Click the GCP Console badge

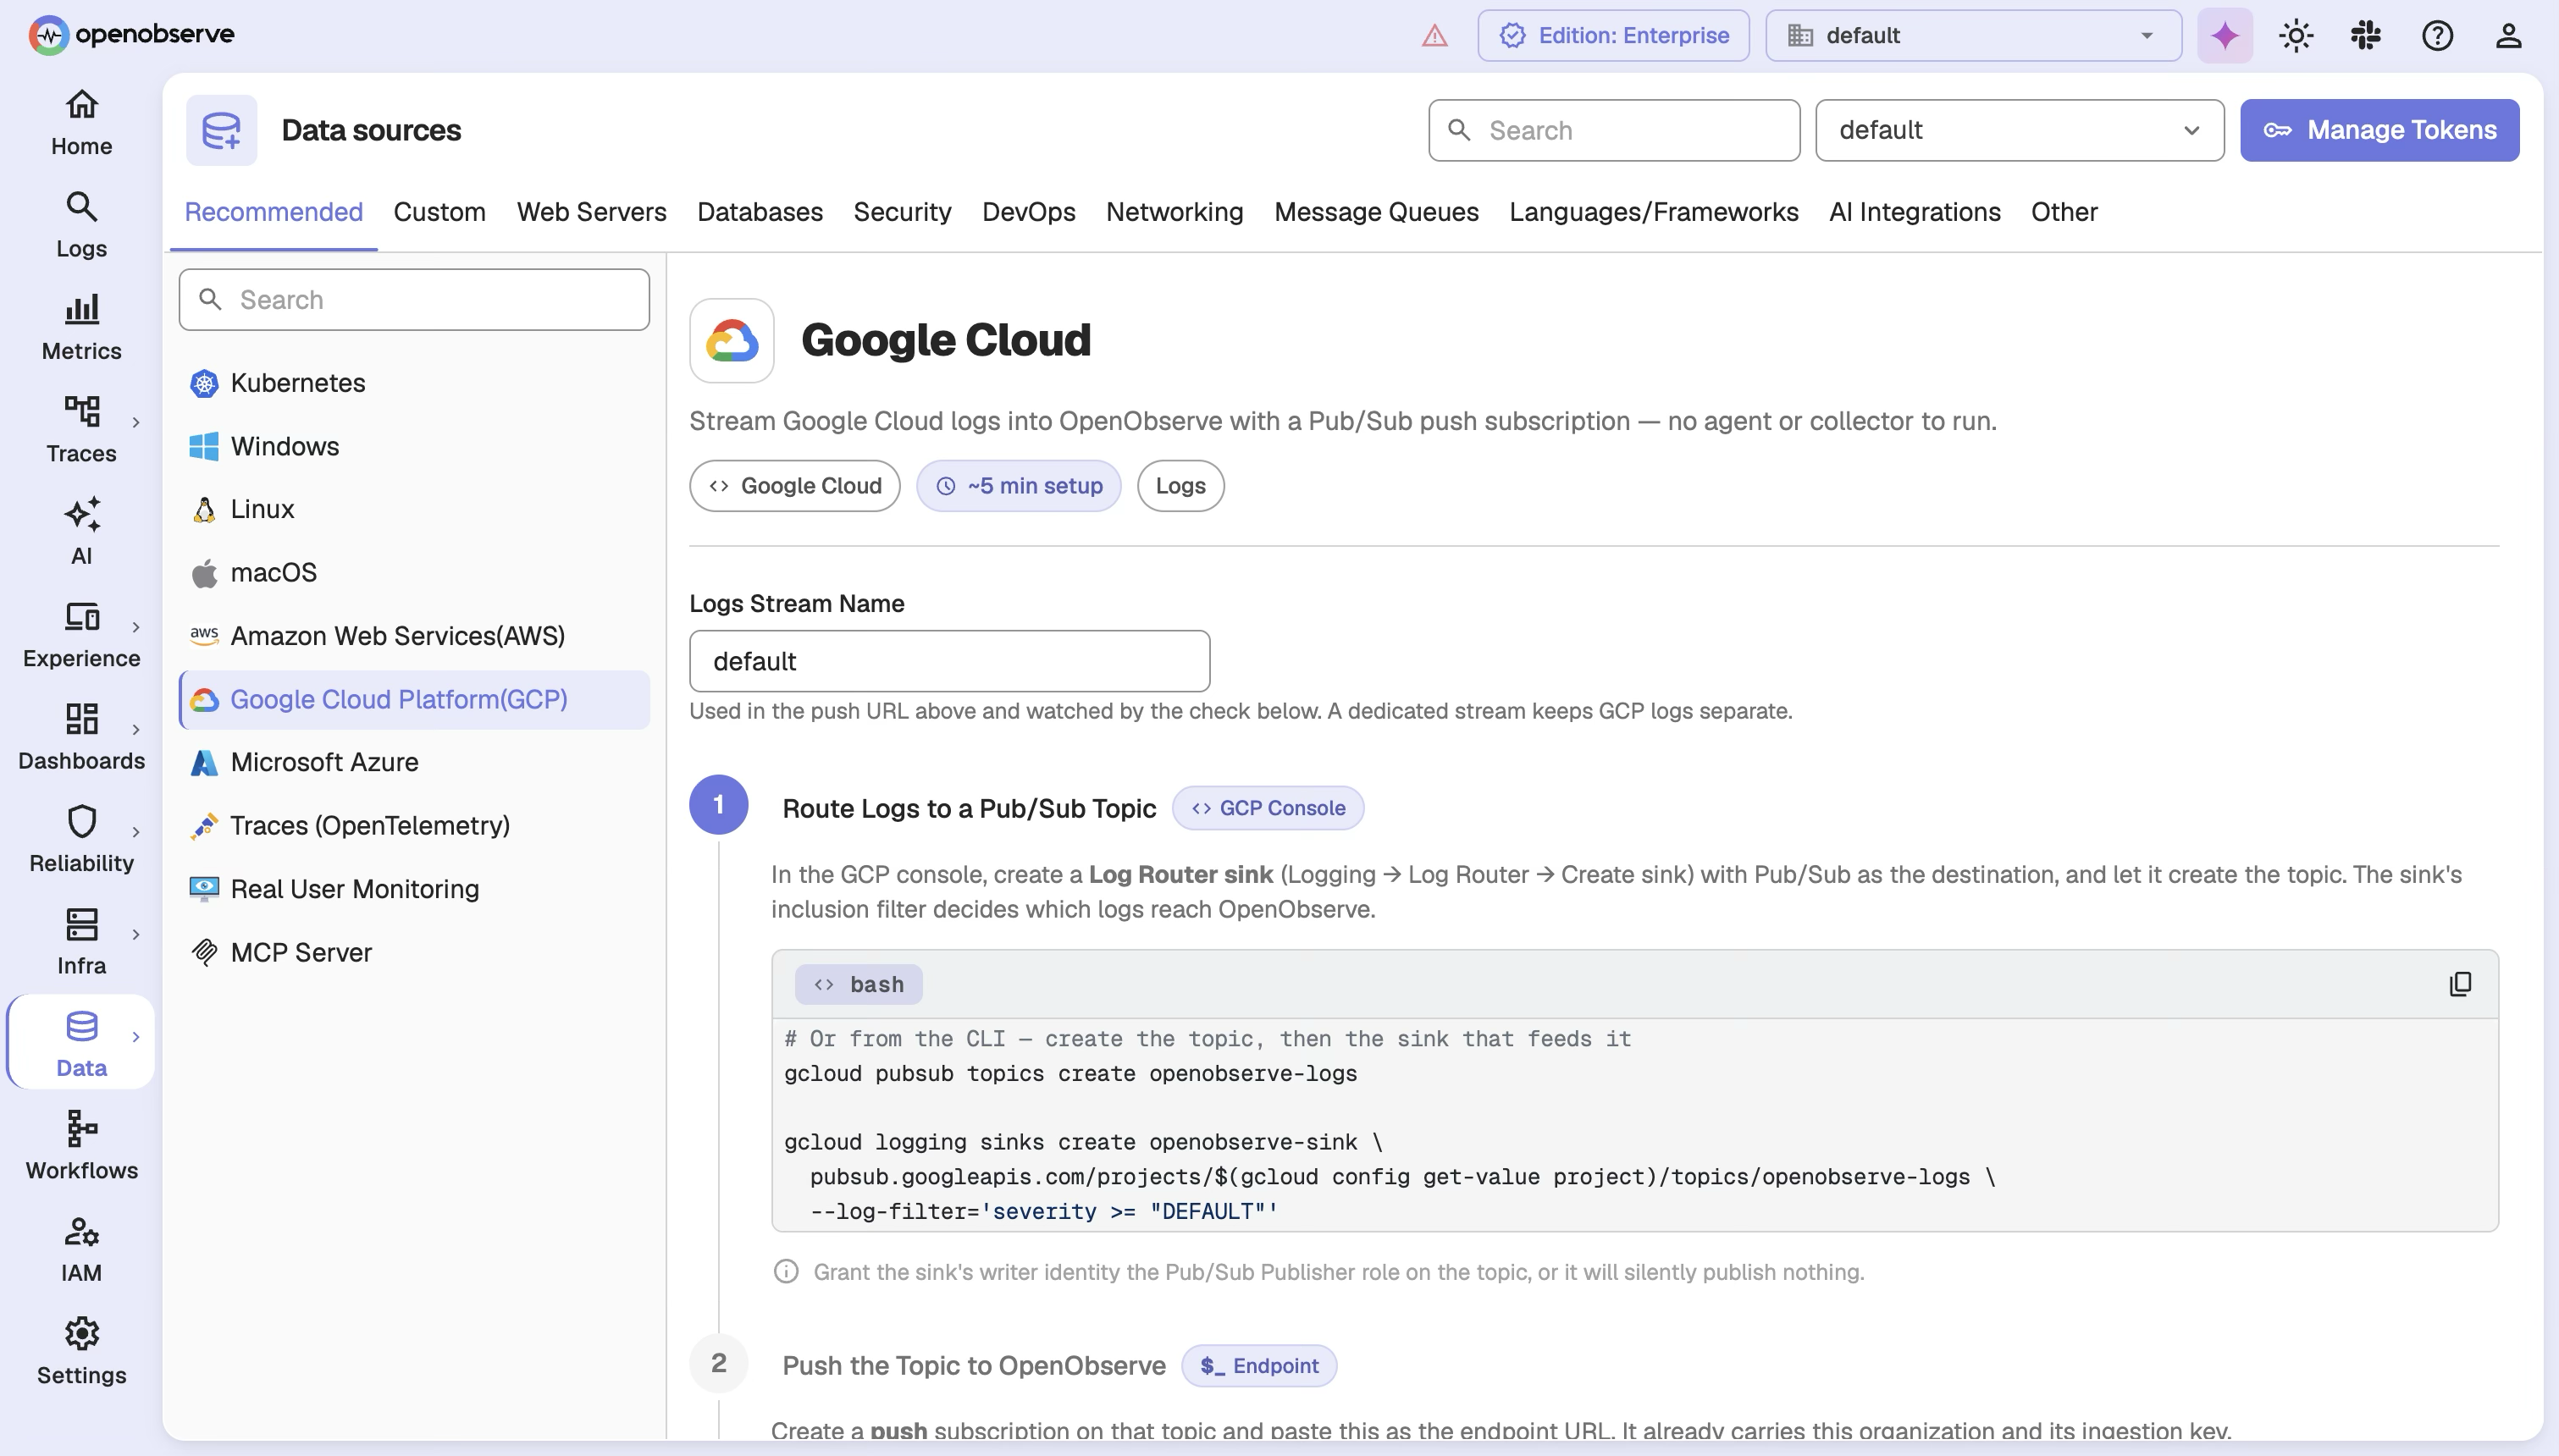(1267, 808)
